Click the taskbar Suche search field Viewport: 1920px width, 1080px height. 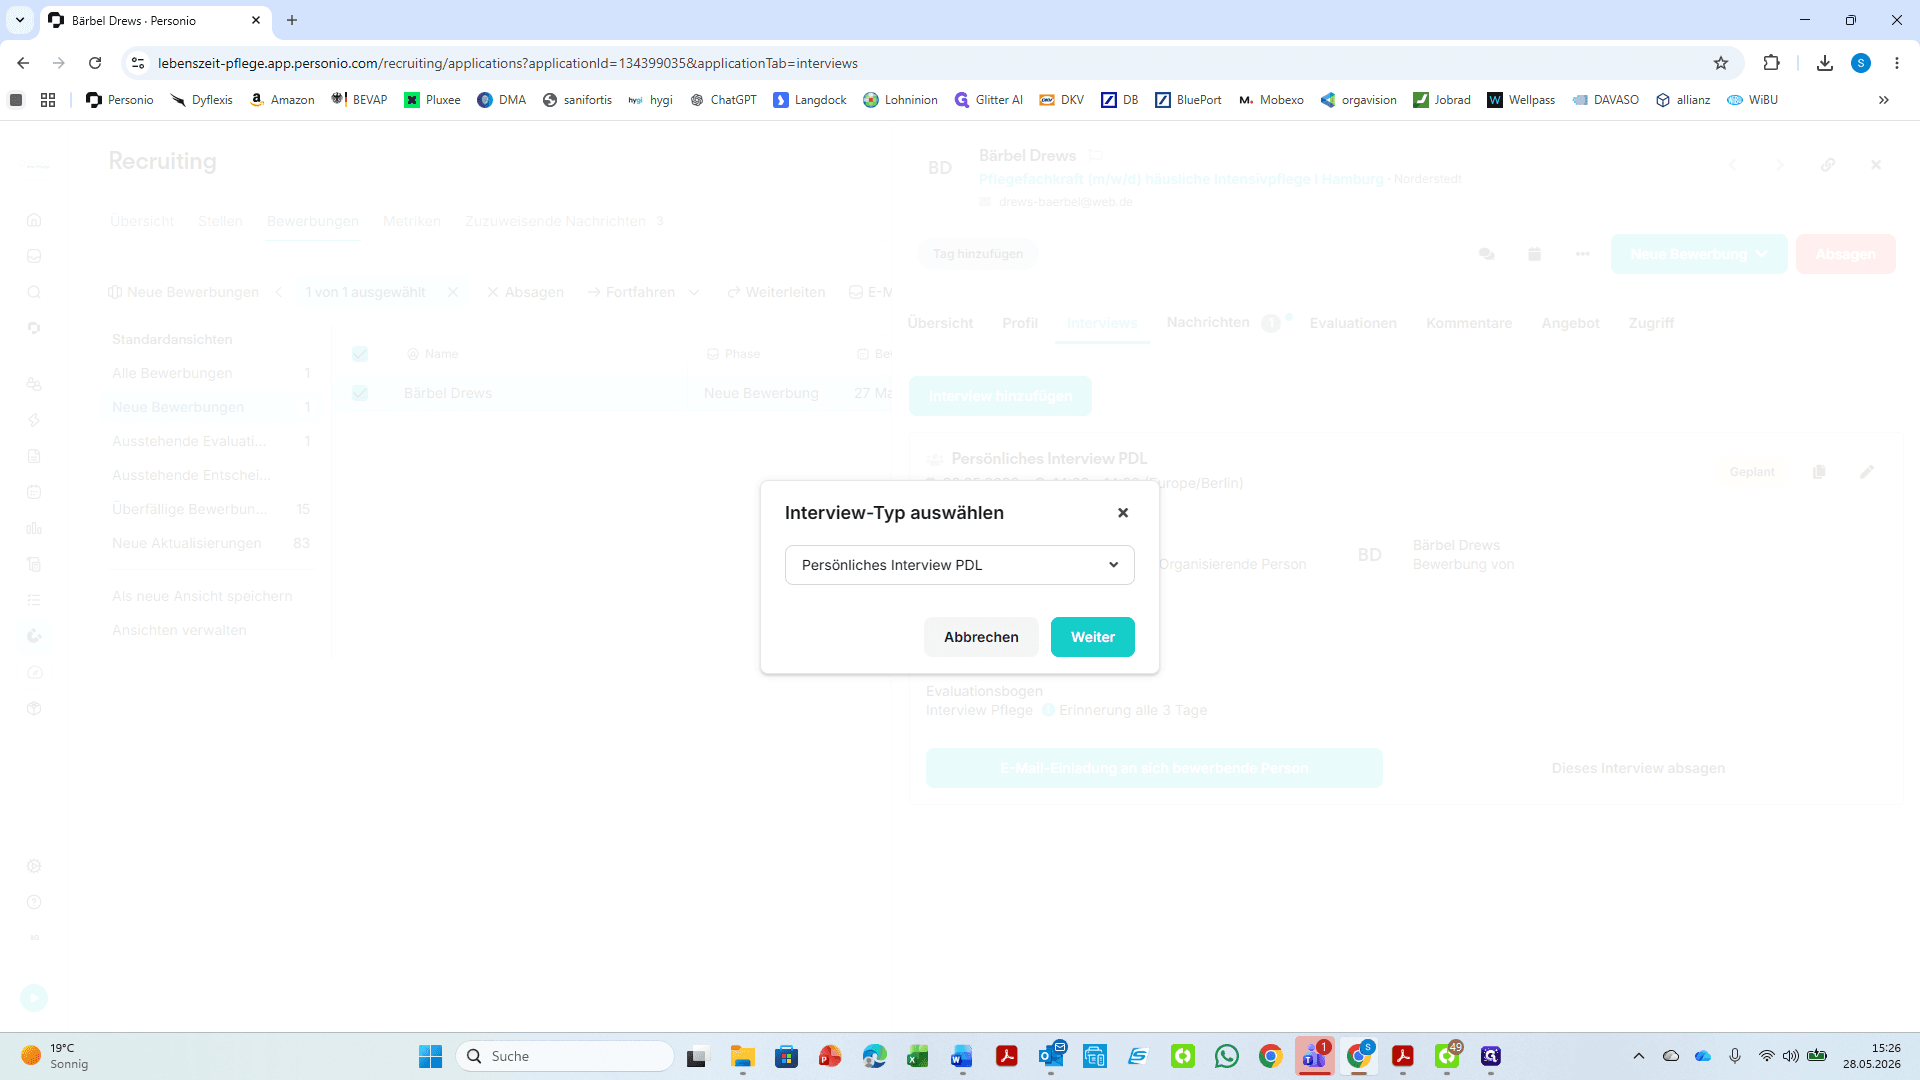point(565,1056)
